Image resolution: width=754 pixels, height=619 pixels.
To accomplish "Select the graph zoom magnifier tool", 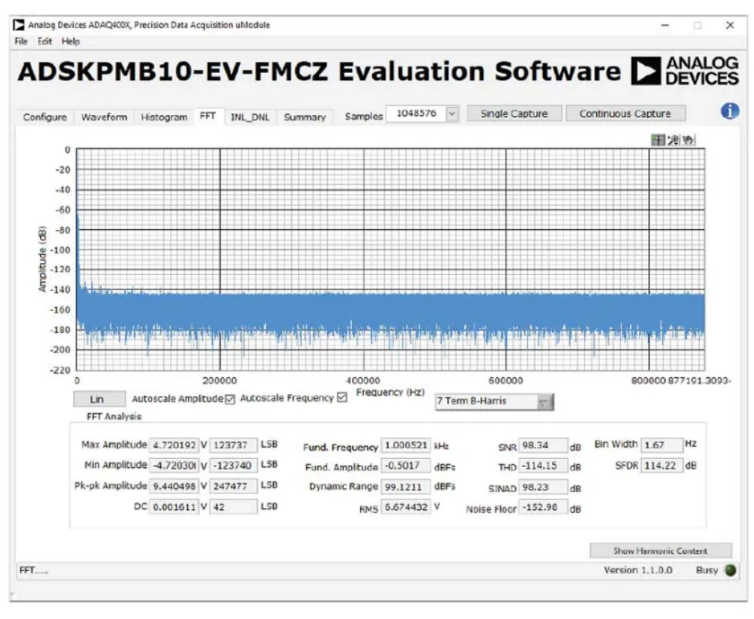I will [673, 140].
